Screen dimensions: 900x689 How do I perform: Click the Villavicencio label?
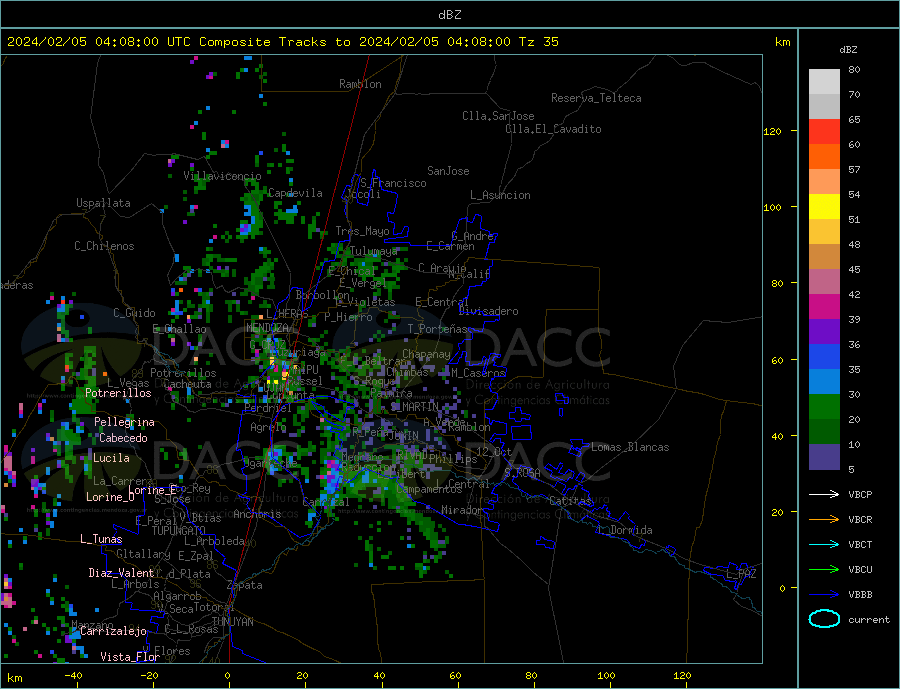[222, 176]
